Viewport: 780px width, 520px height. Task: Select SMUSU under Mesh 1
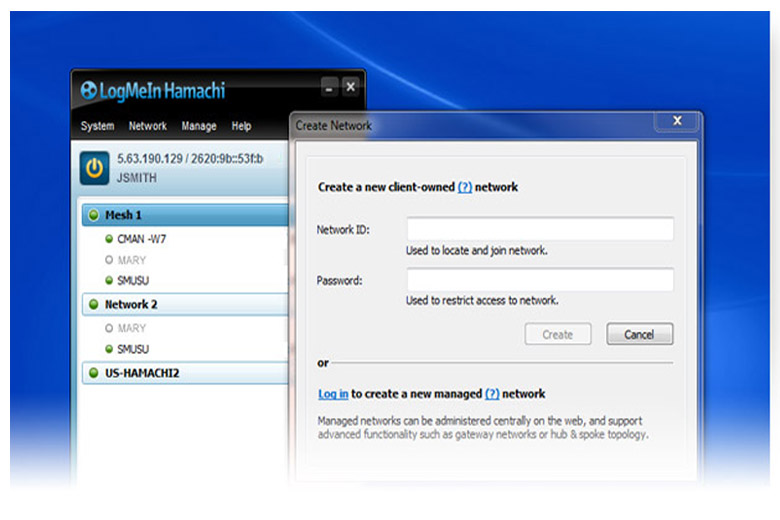(x=133, y=281)
